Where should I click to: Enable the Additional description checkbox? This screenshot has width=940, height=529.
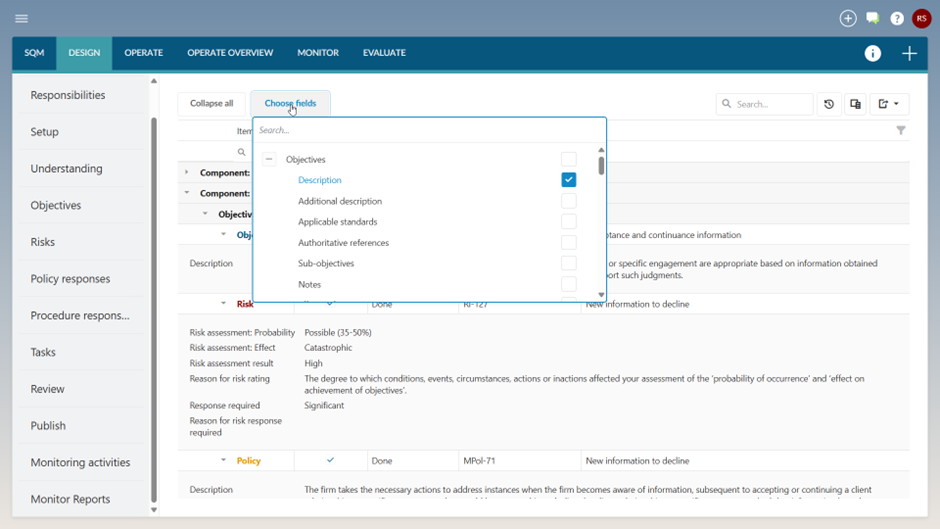point(568,201)
